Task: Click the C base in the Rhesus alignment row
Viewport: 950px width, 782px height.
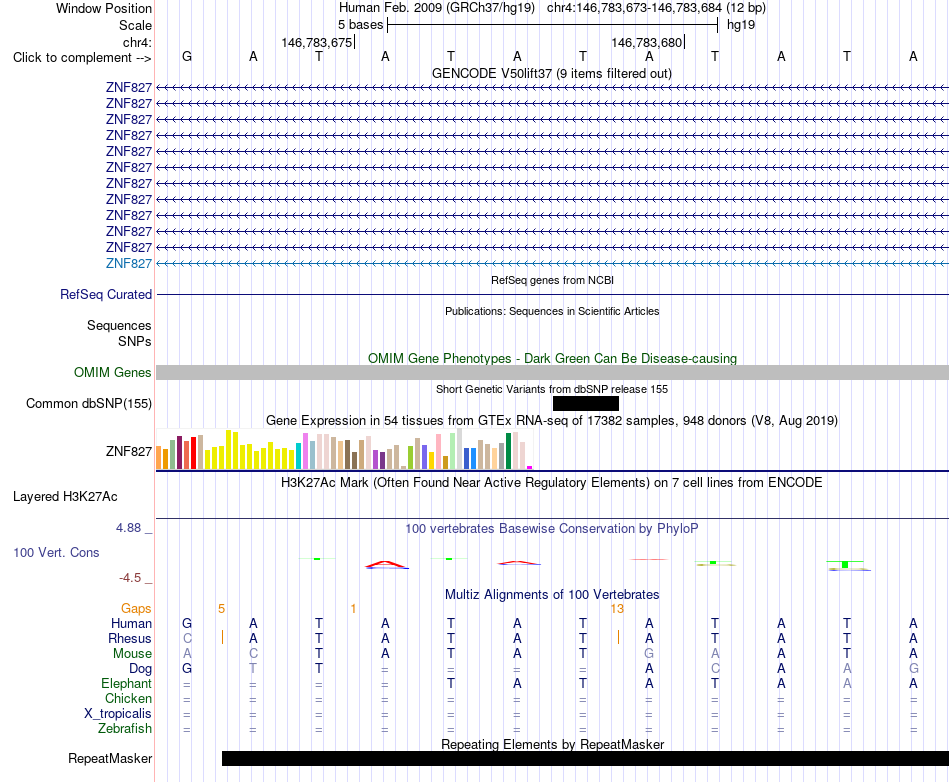Action: 187,638
